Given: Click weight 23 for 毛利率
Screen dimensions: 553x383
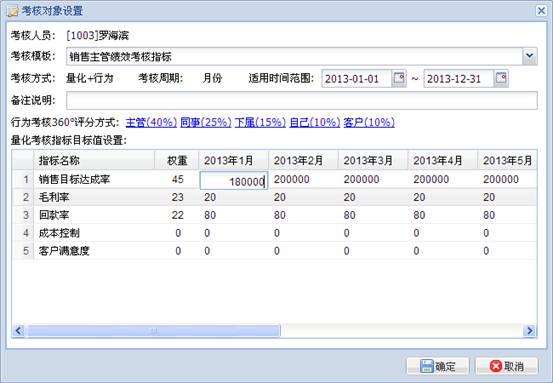Looking at the screenshot, I should [178, 197].
